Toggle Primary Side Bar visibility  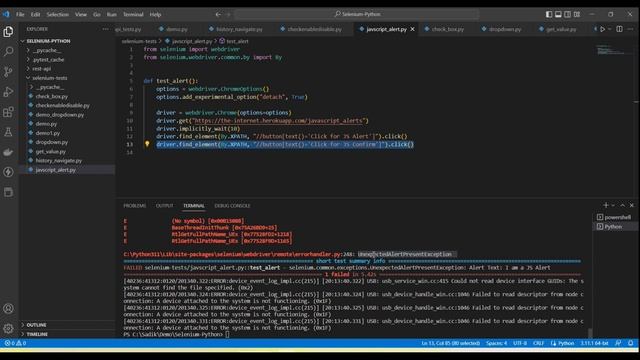549,14
